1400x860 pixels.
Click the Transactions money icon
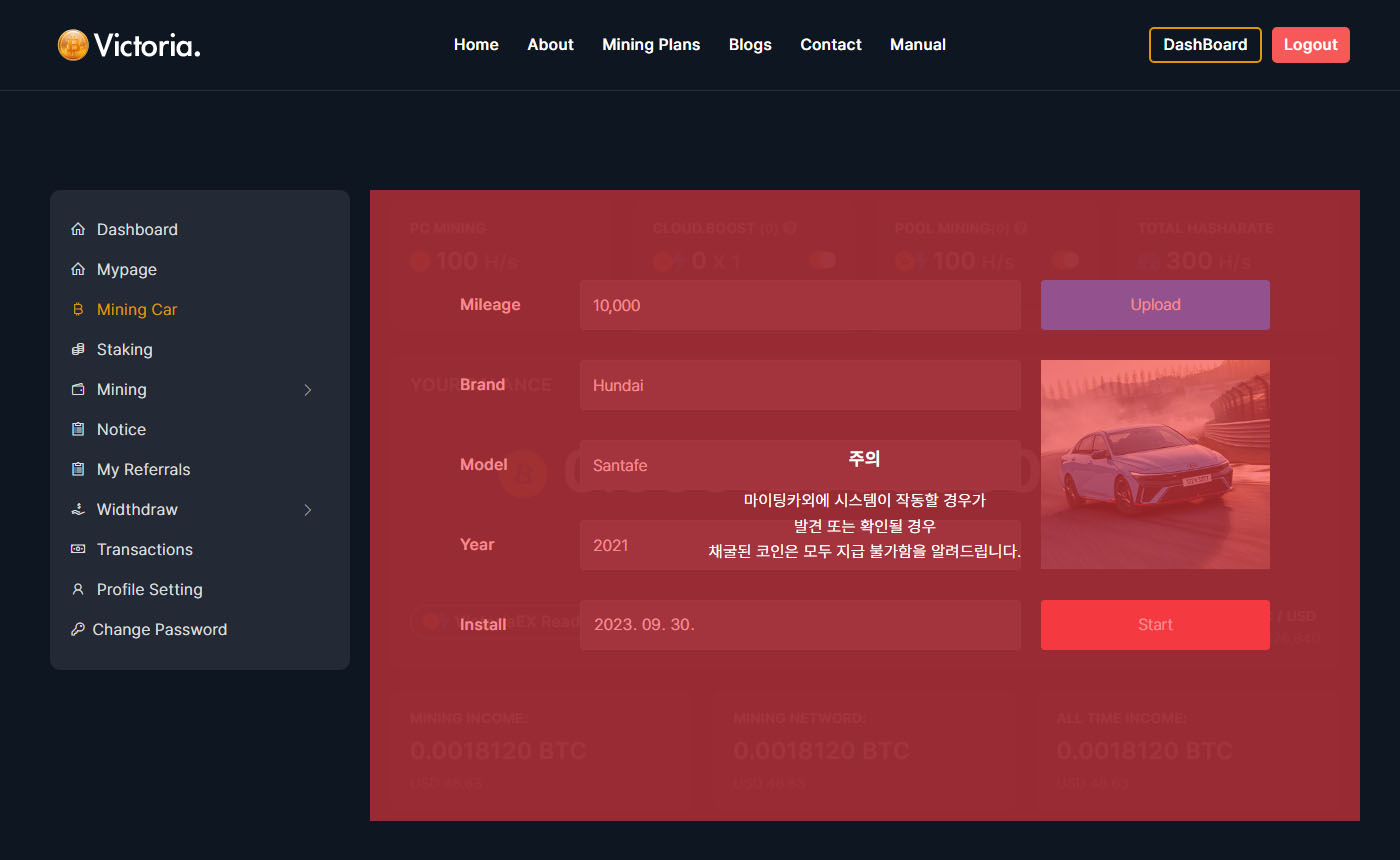(78, 550)
